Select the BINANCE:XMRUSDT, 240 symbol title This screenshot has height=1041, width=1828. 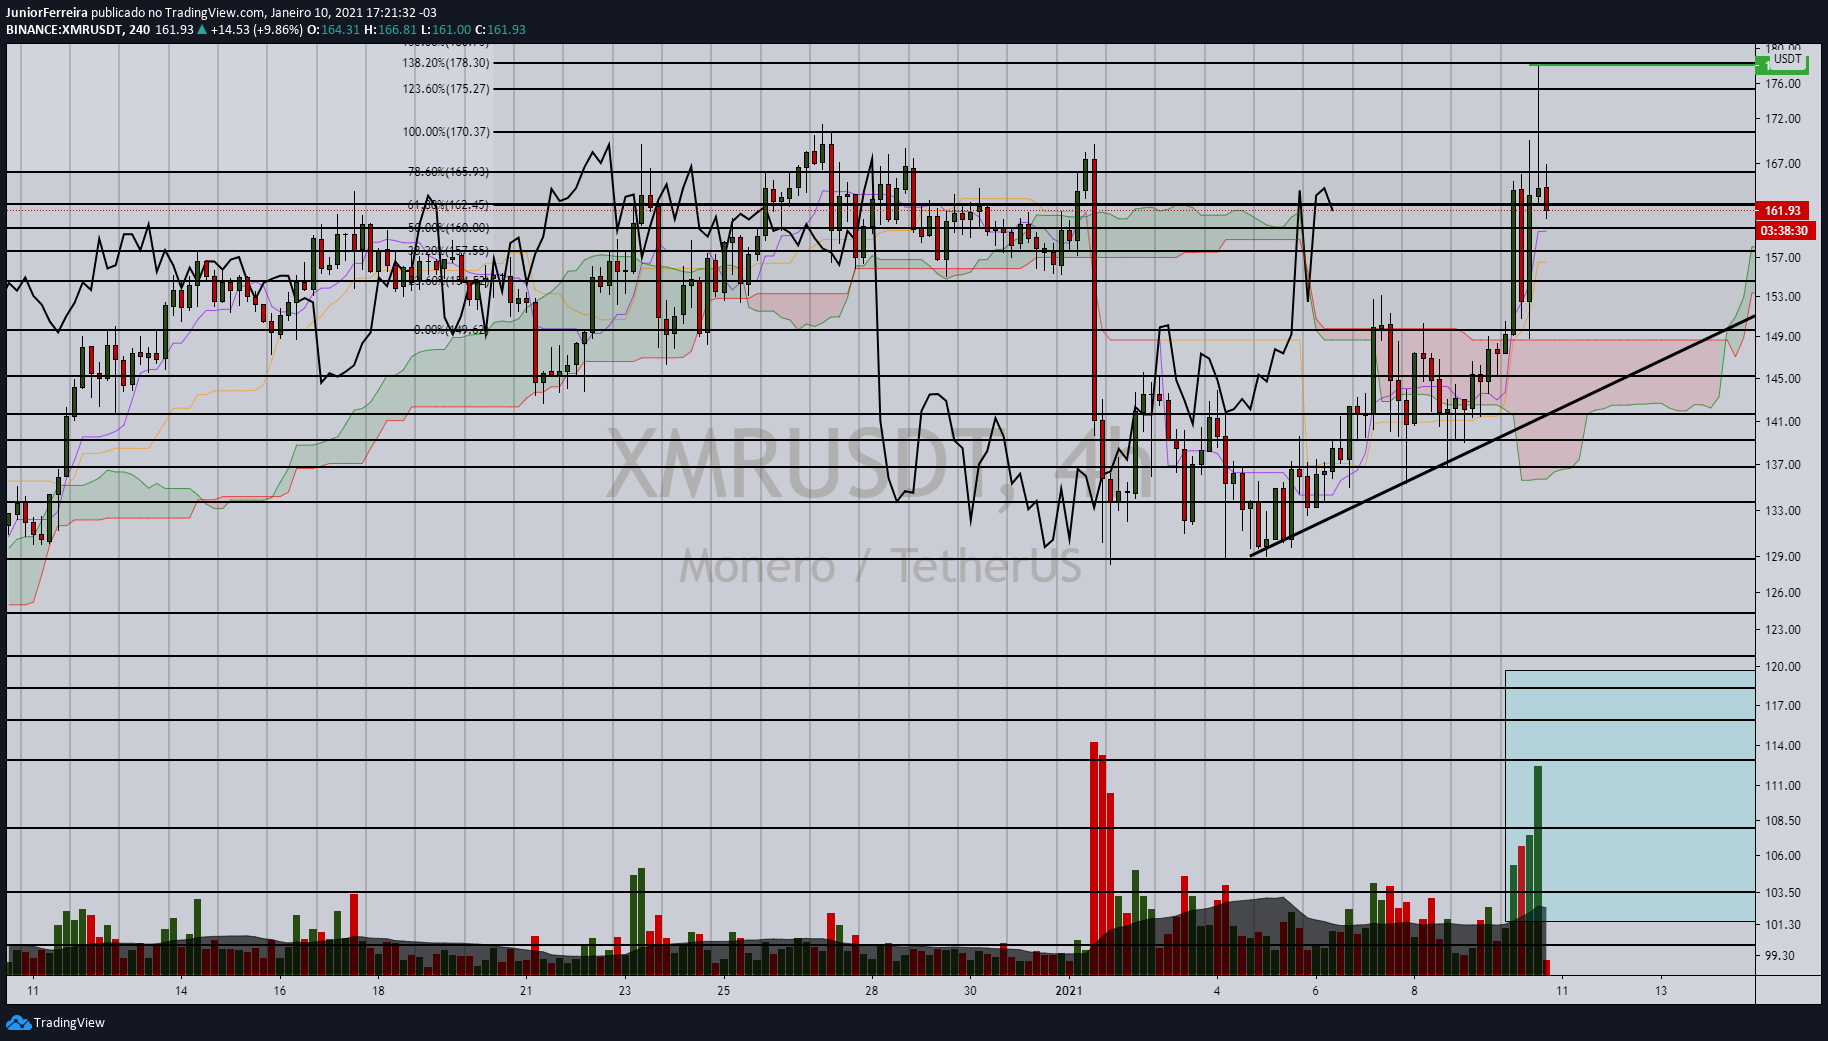[78, 29]
